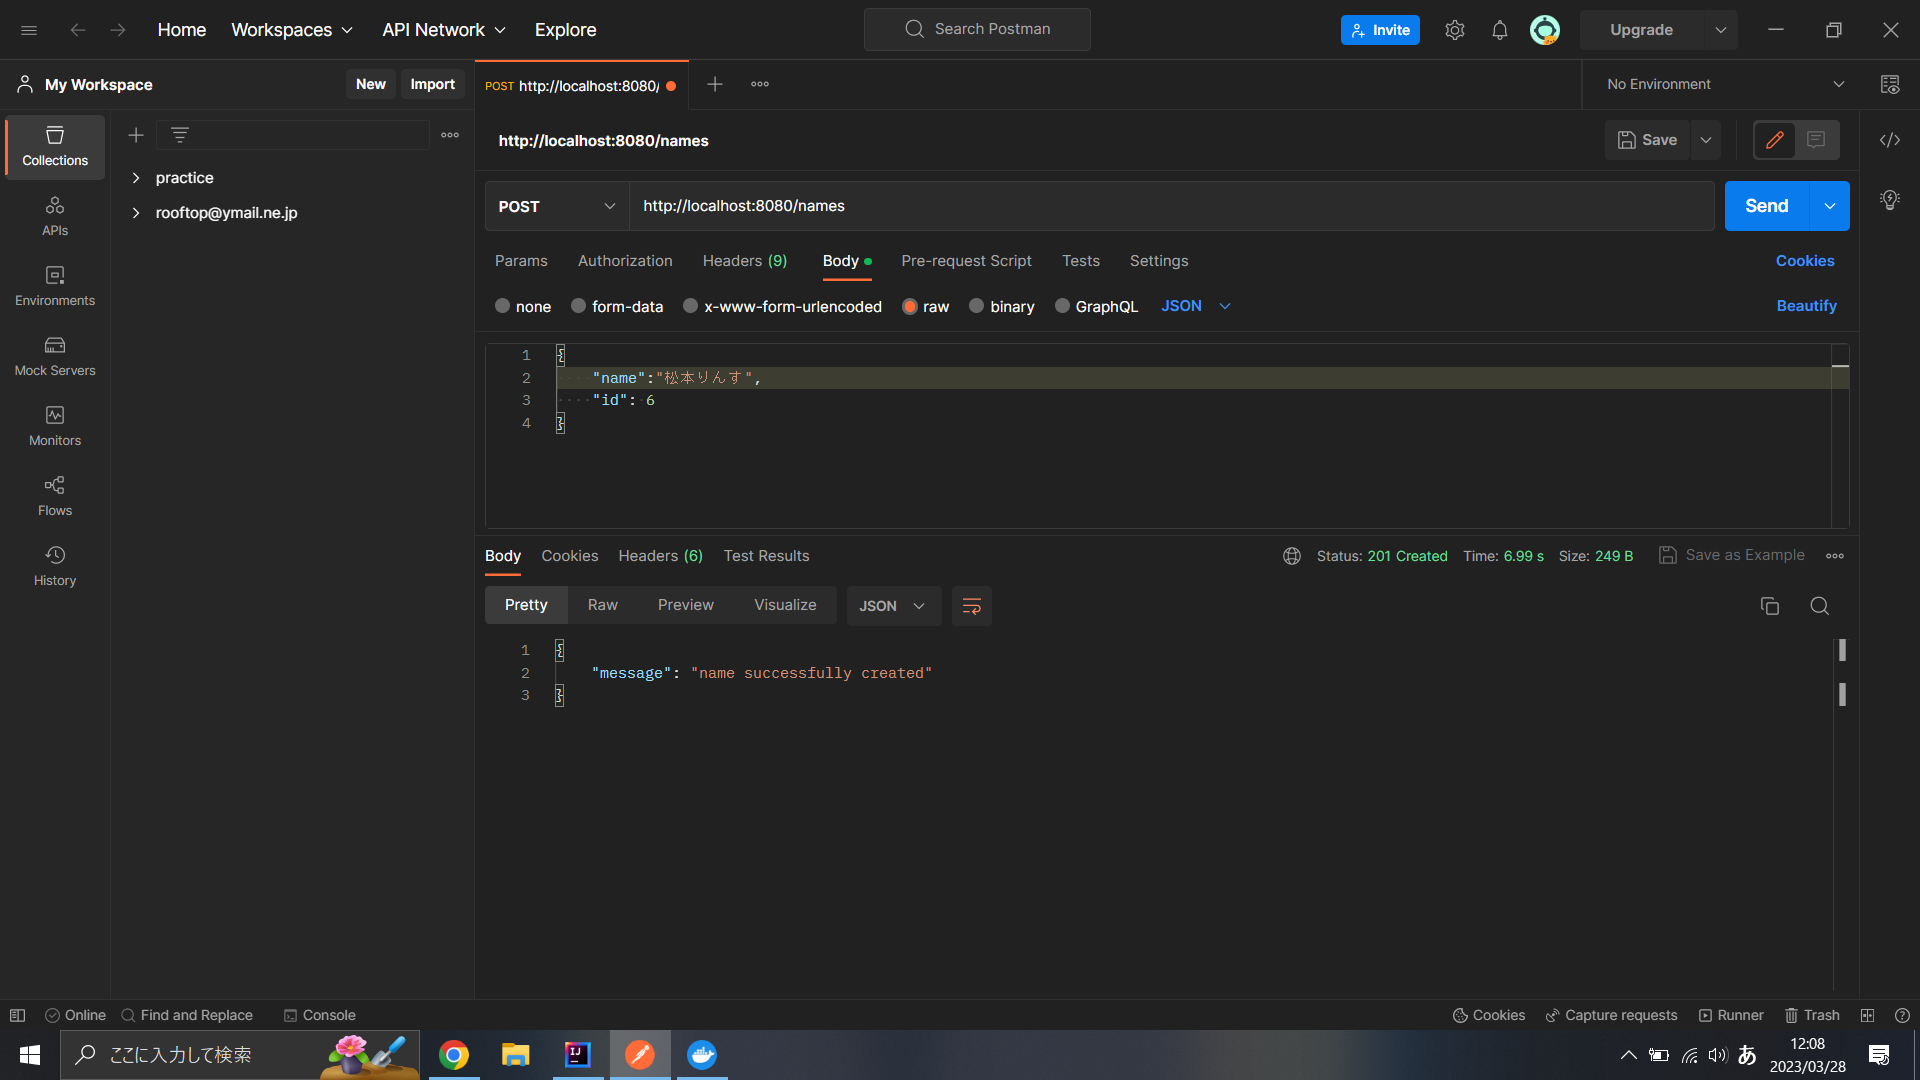Select the none body type
The height and width of the screenshot is (1080, 1920).
click(x=523, y=306)
